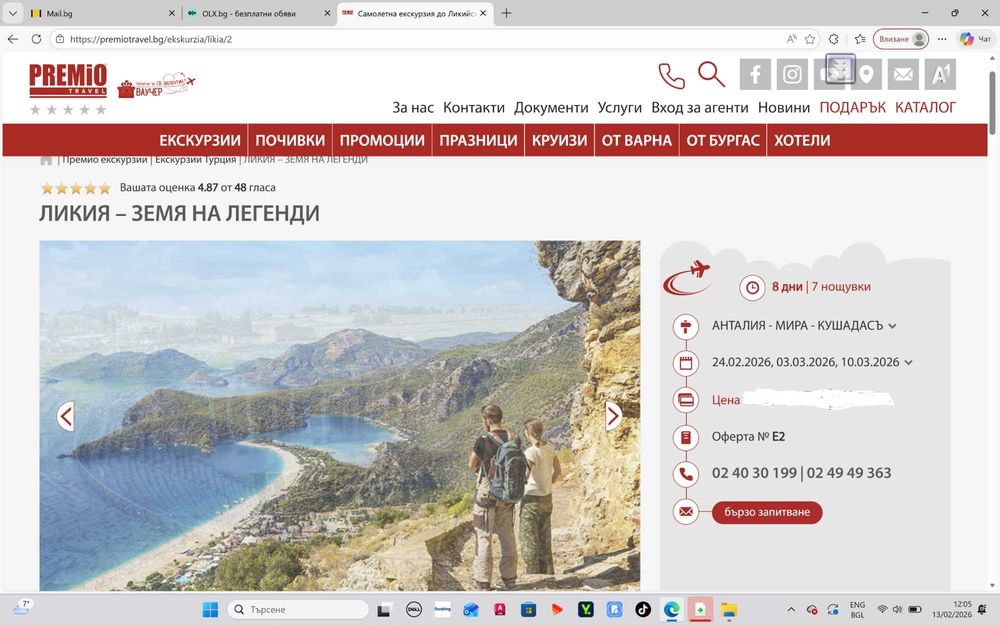The width and height of the screenshot is (1000, 625).
Task: Show next photo with right arrow
Action: (613, 416)
